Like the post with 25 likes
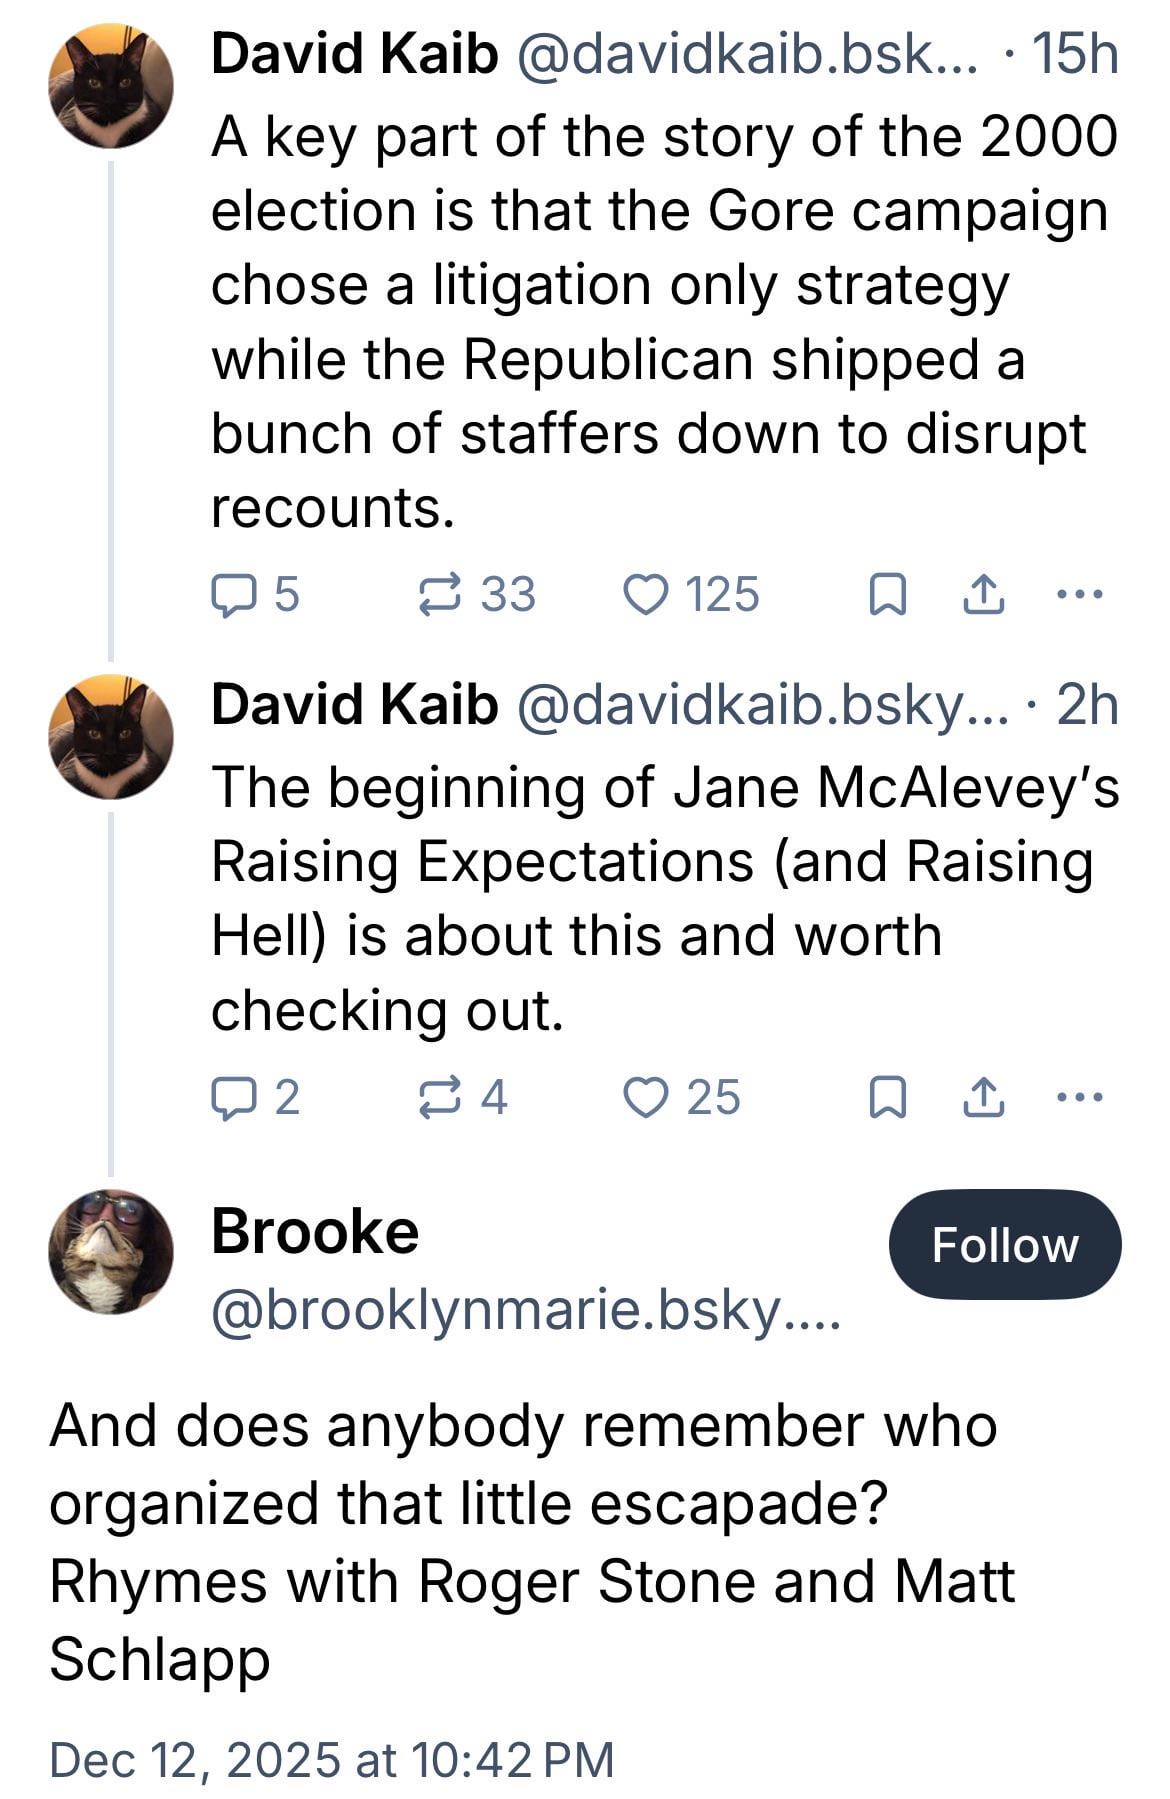 click(x=646, y=1097)
